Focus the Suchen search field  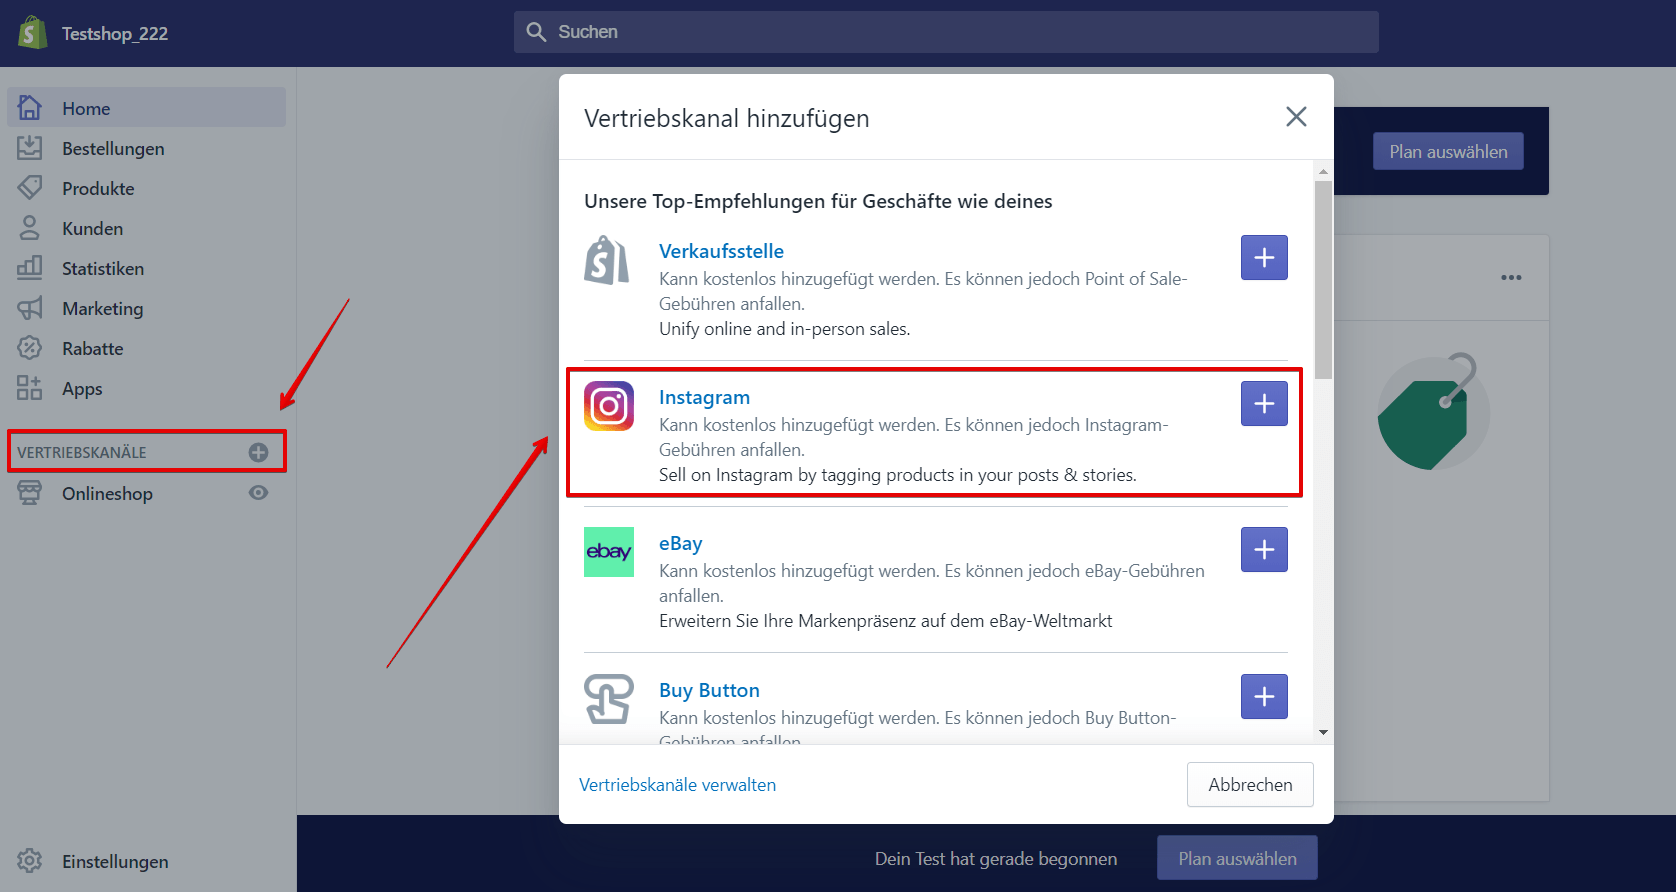[946, 32]
